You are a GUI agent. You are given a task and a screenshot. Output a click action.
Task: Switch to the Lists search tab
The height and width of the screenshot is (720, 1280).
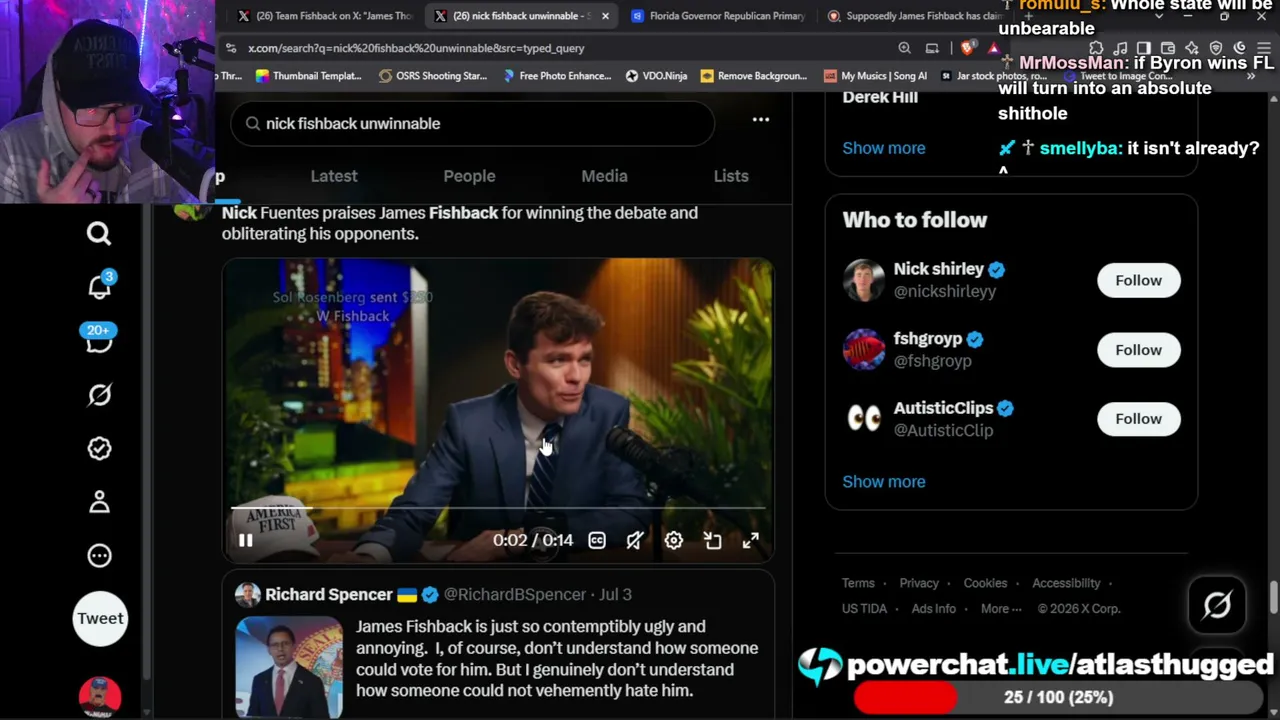click(x=731, y=176)
